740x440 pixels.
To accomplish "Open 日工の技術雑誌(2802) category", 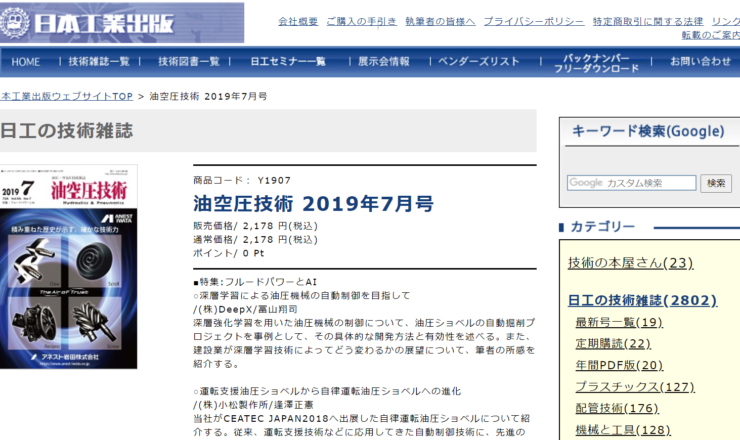I will click(x=642, y=300).
